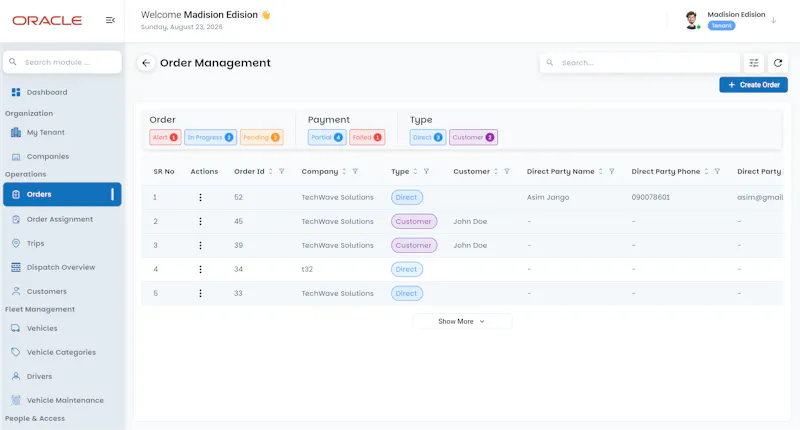
Task: Open actions menu for order 45
Action: tap(201, 221)
